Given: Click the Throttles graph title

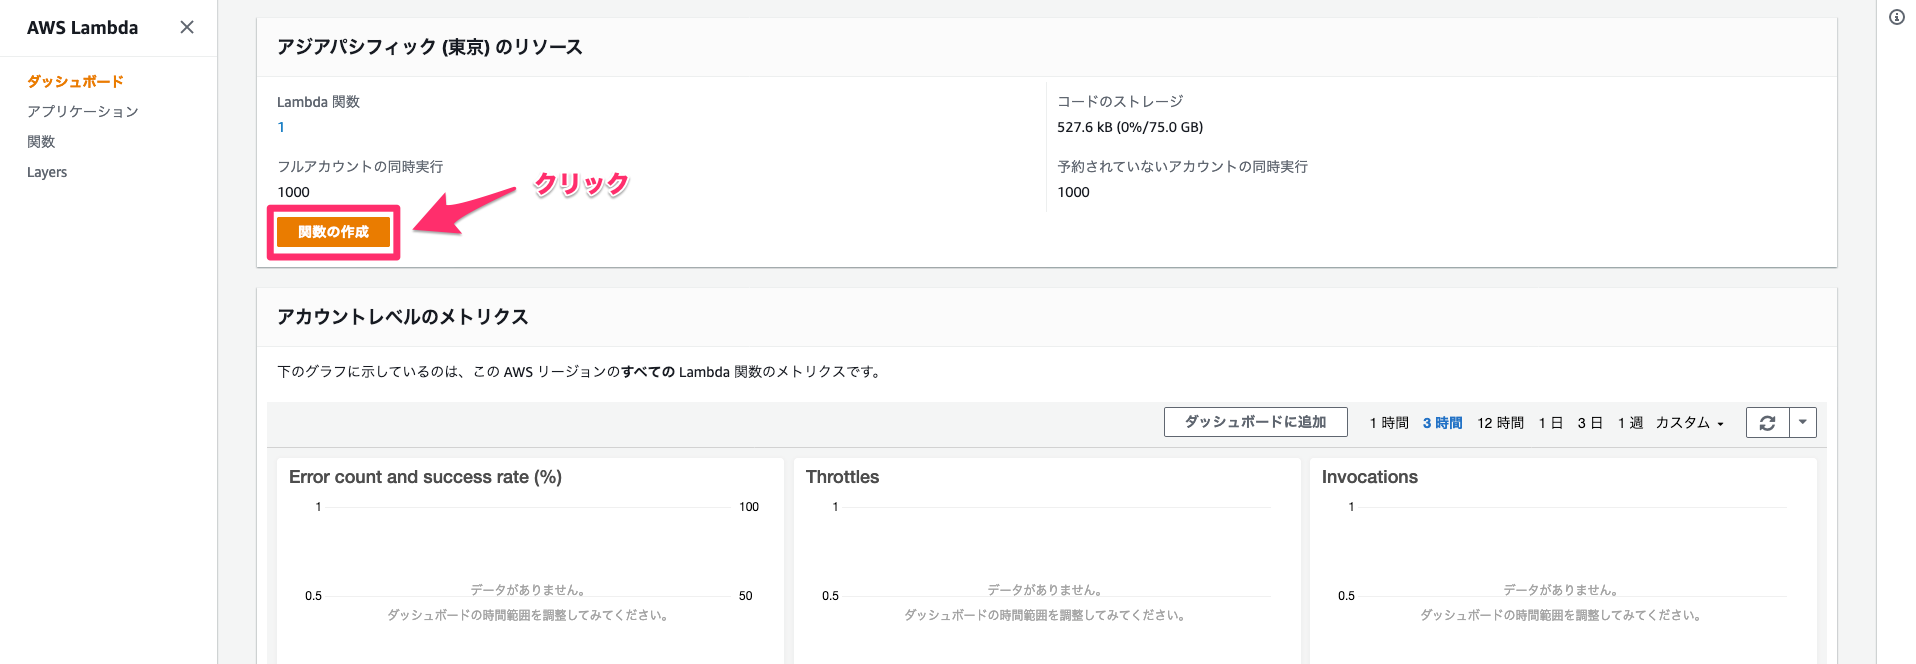Looking at the screenshot, I should (x=842, y=477).
